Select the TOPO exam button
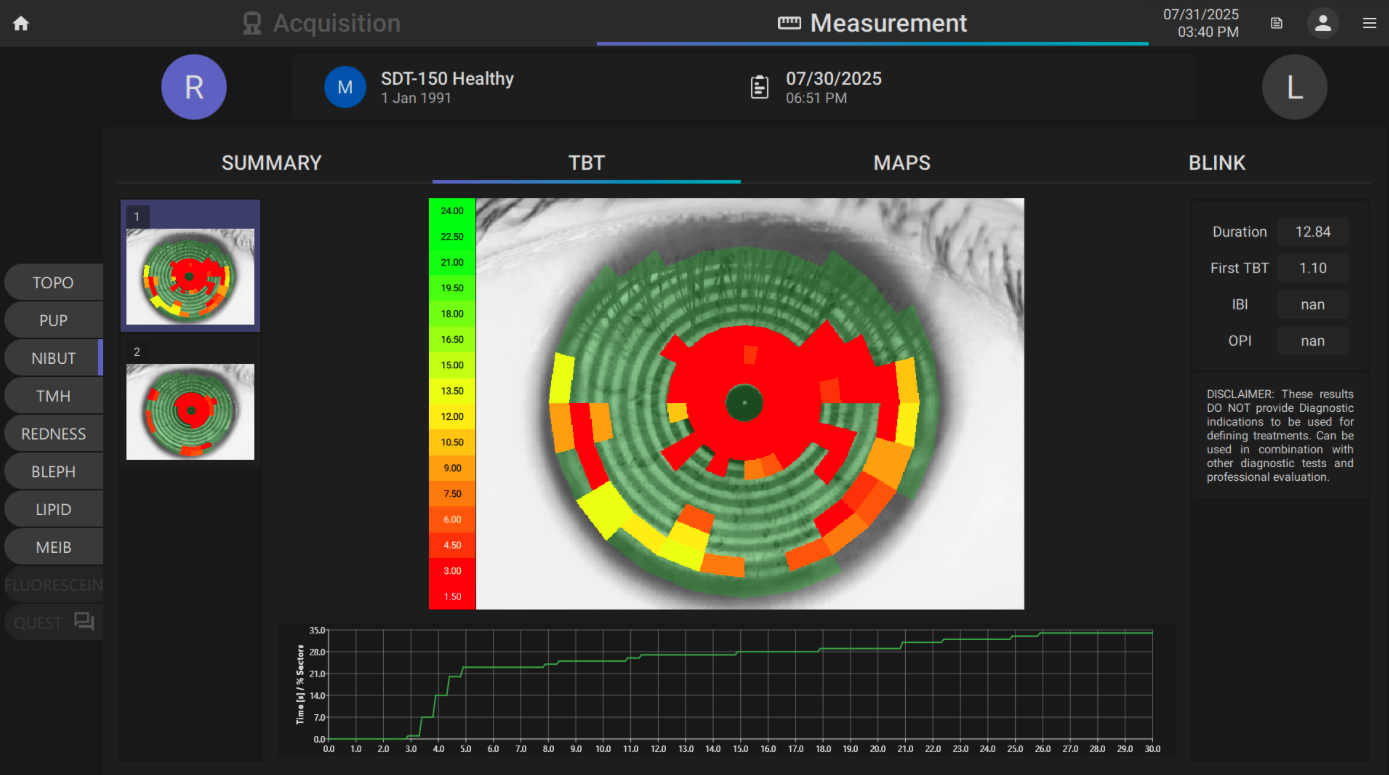Image resolution: width=1389 pixels, height=775 pixels. point(53,283)
